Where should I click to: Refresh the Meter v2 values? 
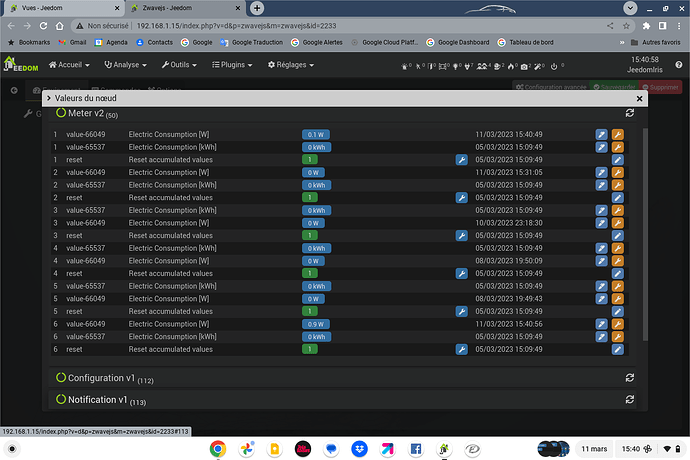630,113
